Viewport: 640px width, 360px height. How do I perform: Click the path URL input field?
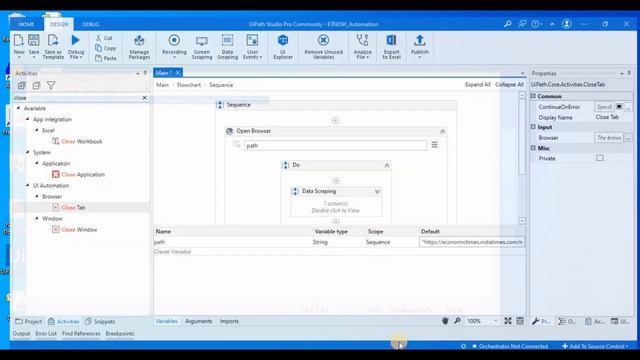pos(336,145)
